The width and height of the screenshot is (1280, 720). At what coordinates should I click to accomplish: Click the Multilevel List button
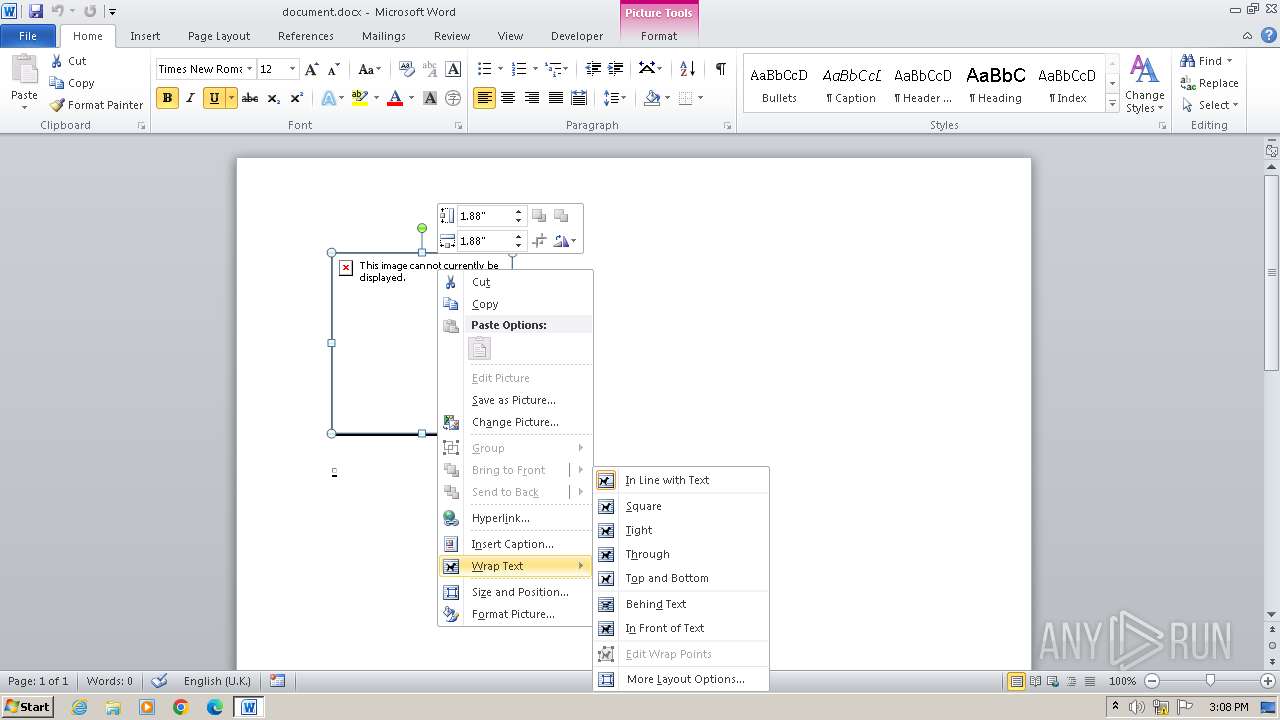pos(554,69)
